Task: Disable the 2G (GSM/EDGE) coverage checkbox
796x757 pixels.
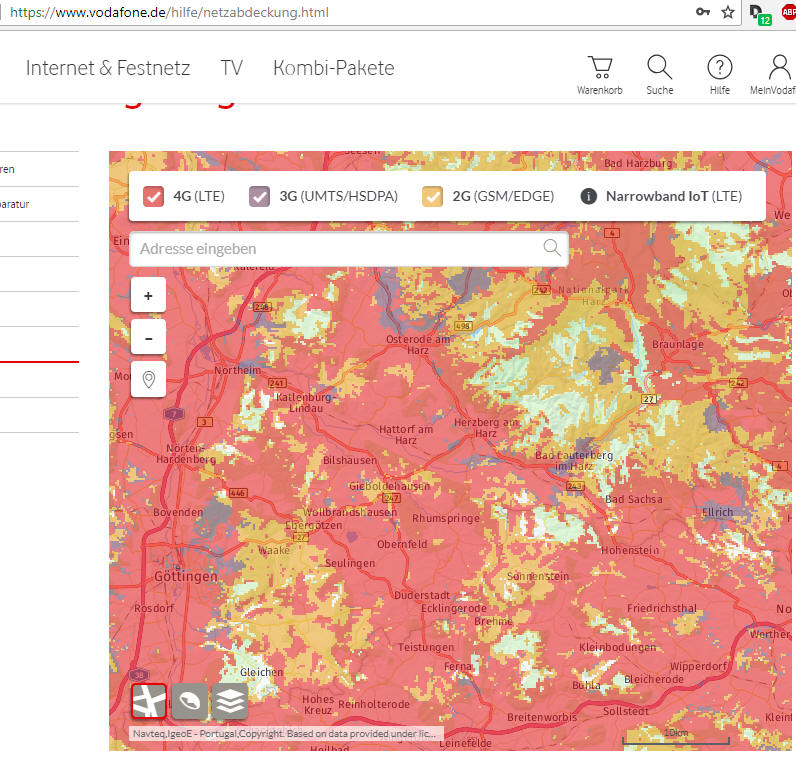Action: click(432, 196)
